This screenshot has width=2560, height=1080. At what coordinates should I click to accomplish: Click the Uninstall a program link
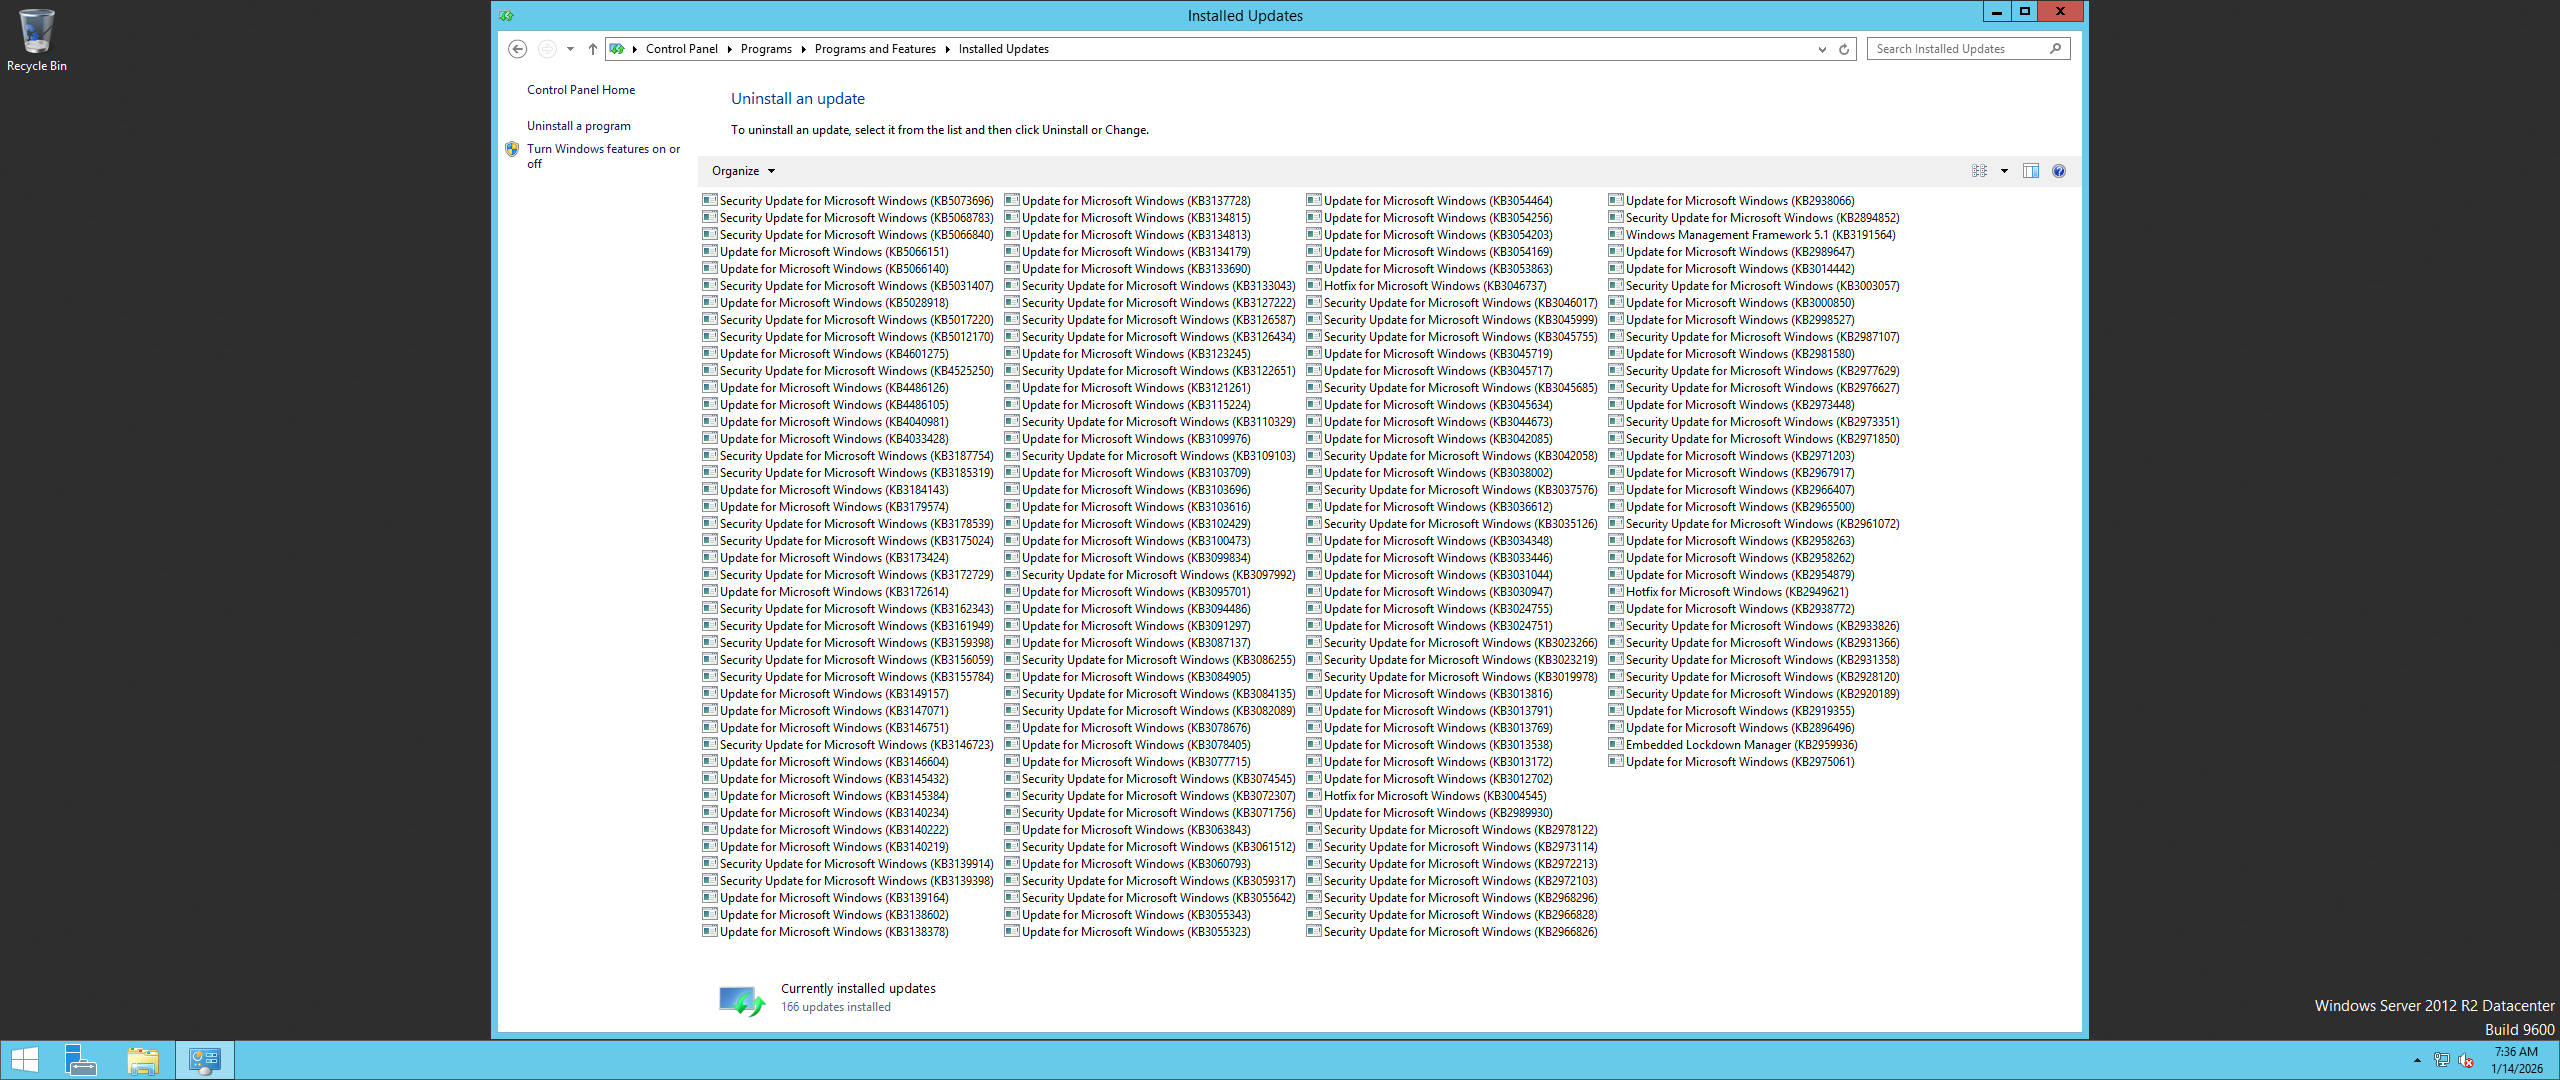click(x=578, y=126)
